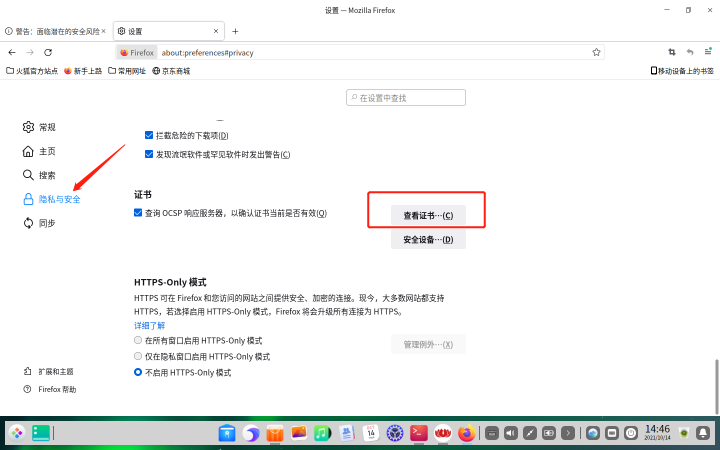Open the 常用网址 bookmark folder
This screenshot has height=450, width=720.
point(127,71)
